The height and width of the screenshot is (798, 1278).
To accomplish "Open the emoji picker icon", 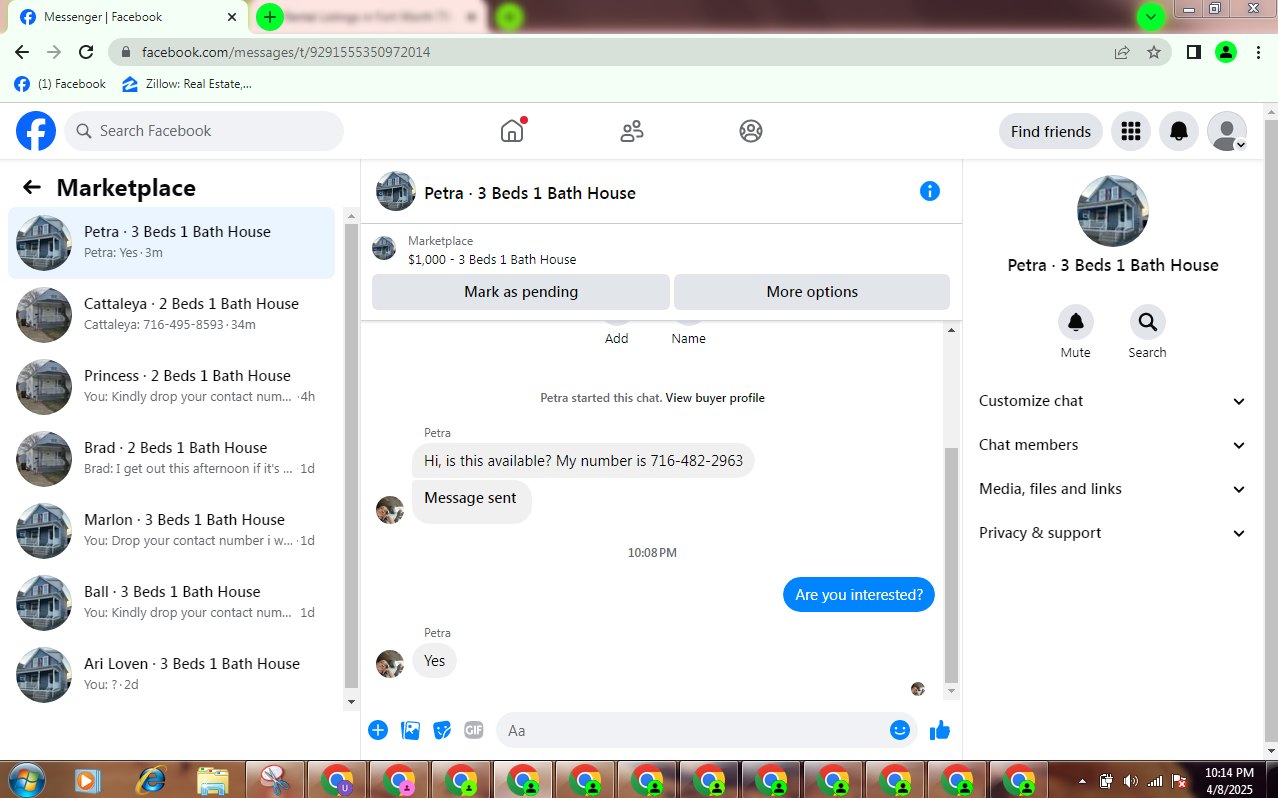I will 900,730.
